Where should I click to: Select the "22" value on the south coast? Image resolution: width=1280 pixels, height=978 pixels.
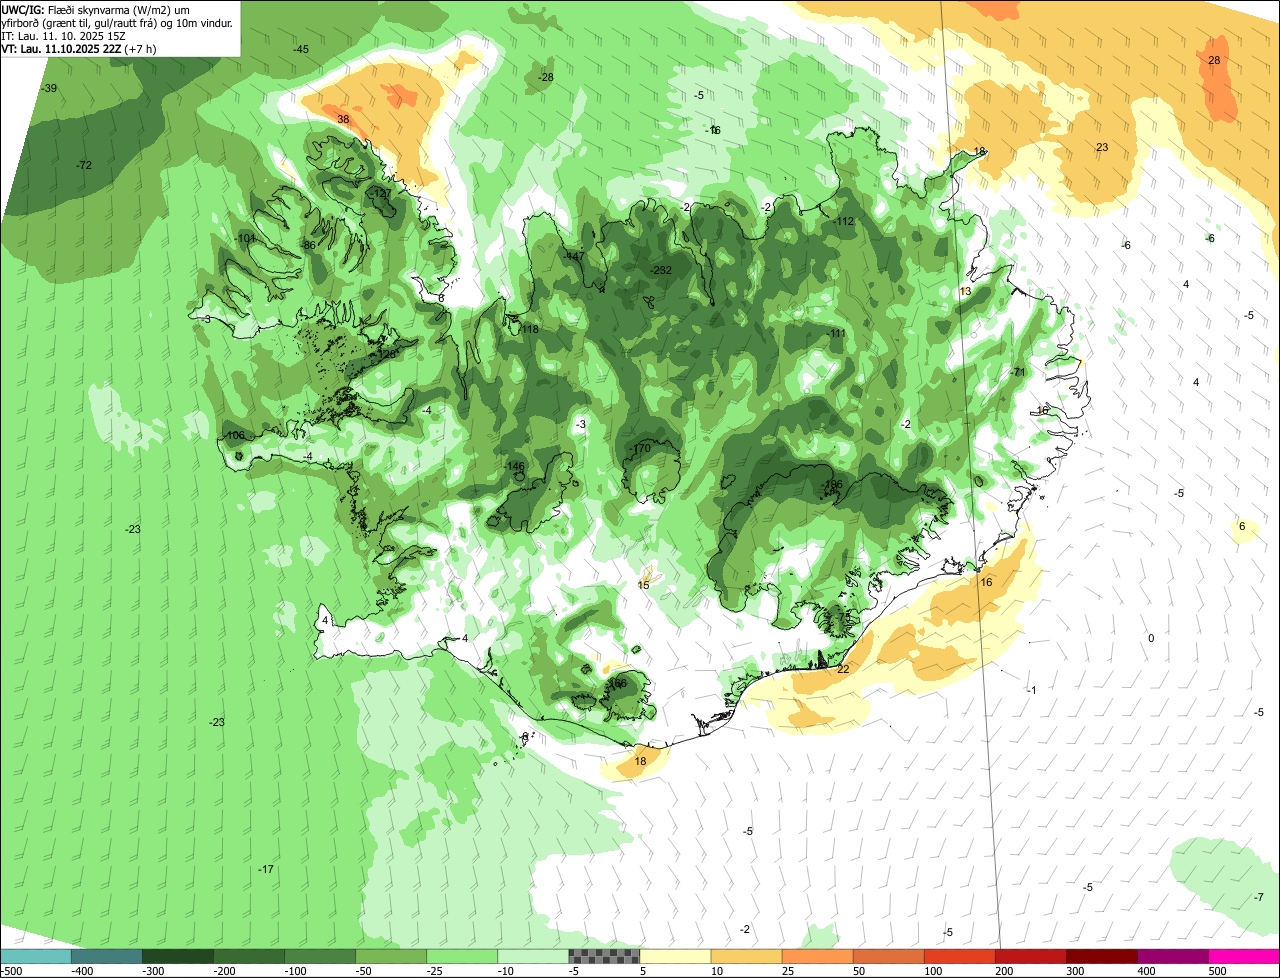(843, 669)
